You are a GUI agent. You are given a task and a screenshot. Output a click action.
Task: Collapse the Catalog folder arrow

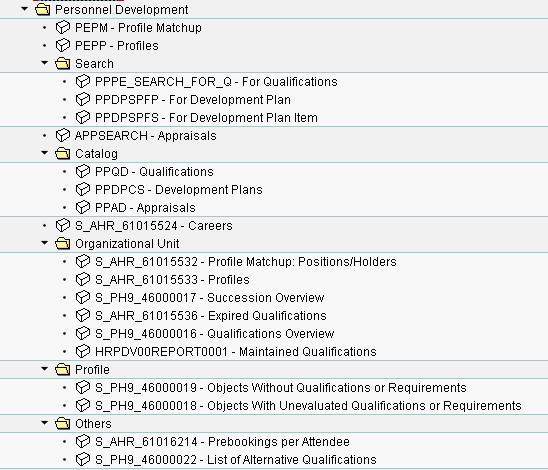(44, 153)
